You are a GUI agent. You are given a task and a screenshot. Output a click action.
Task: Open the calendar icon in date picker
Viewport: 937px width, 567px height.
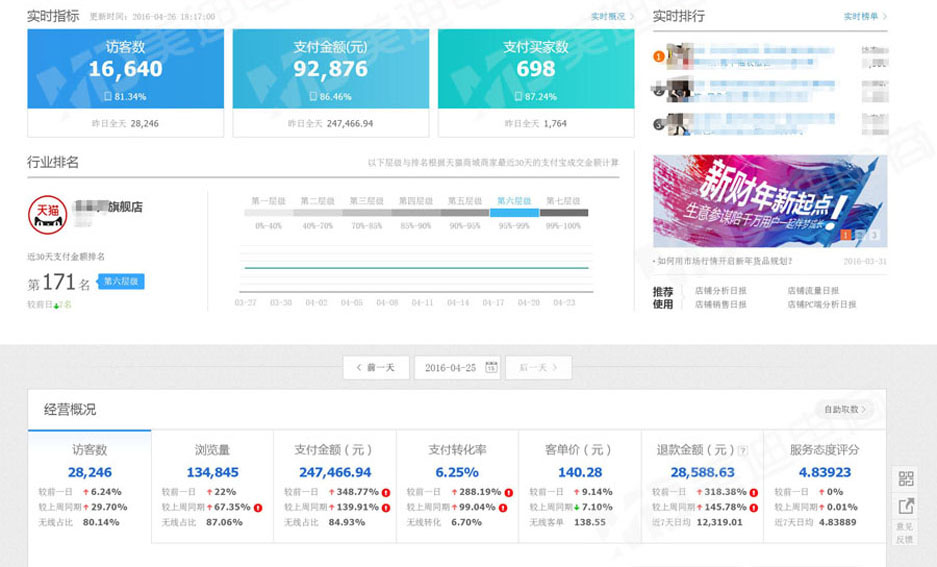(491, 368)
